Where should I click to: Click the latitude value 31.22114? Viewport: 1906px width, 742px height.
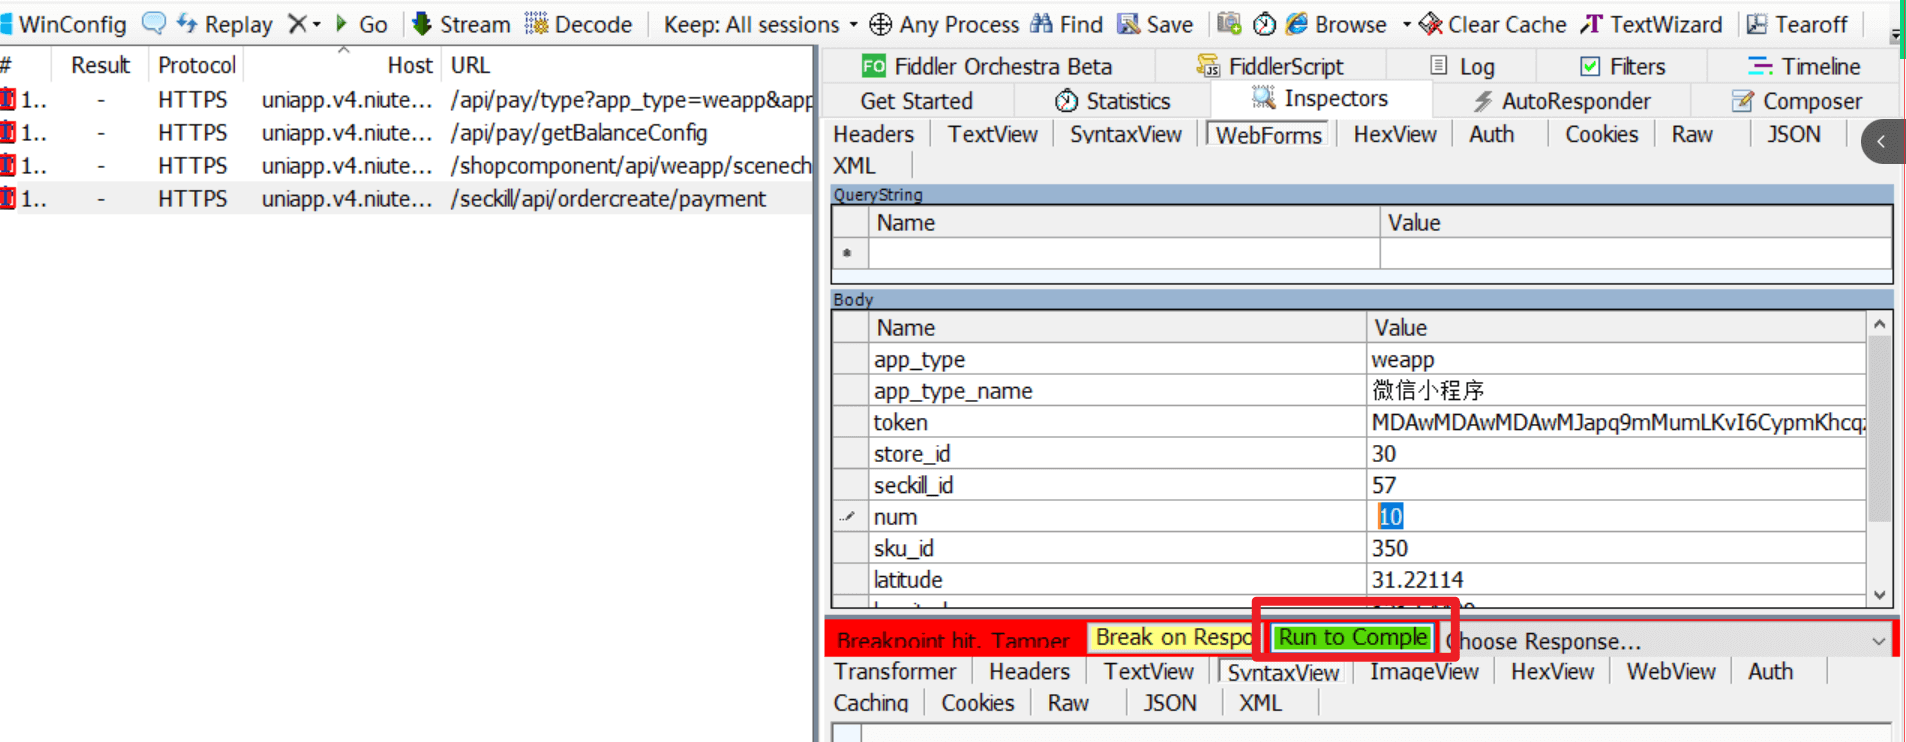point(1616,580)
